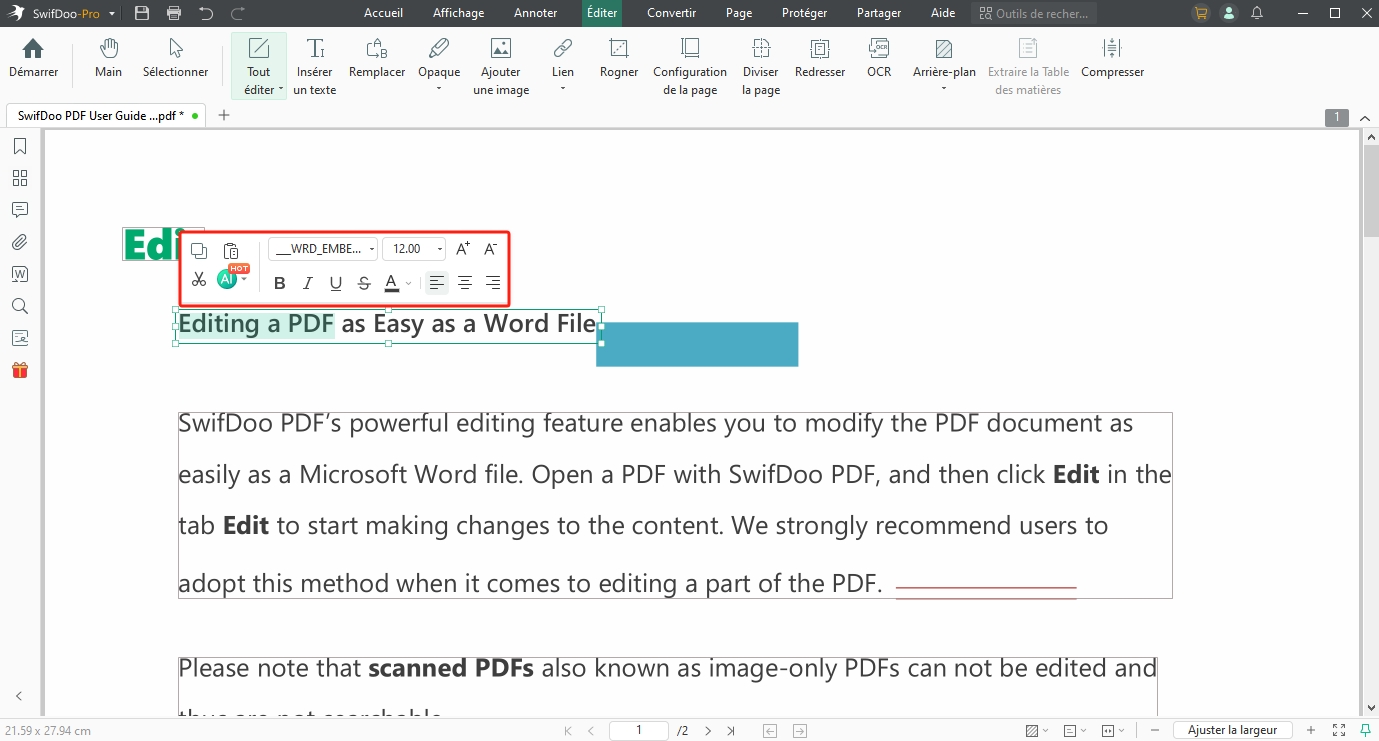
Task: Toggle underline formatting
Action: coord(336,283)
